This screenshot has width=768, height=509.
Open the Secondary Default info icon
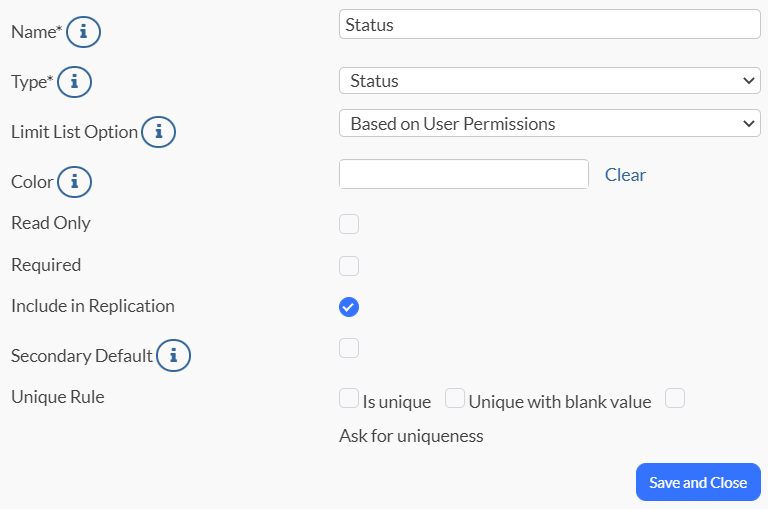coord(173,356)
